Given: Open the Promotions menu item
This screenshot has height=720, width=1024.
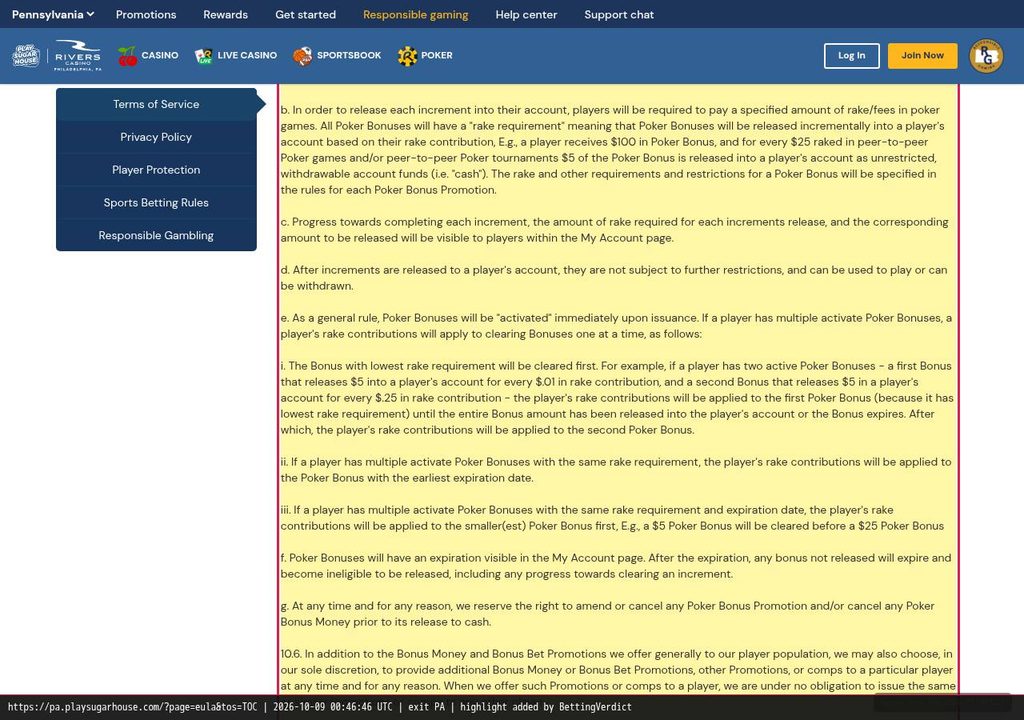Looking at the screenshot, I should coord(146,14).
